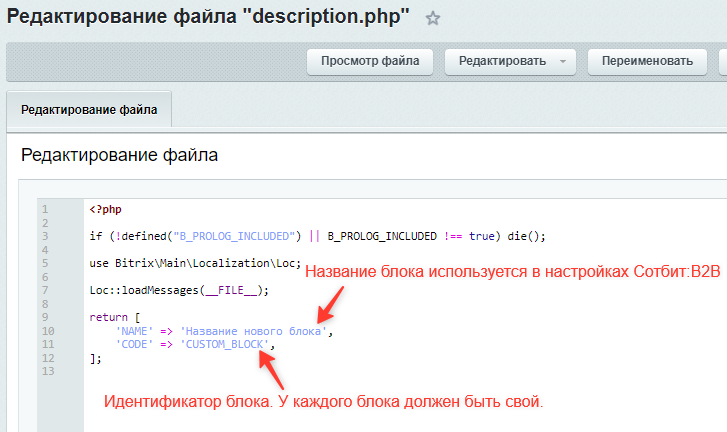Expand the 'Редактировать' dropdown arrow
The width and height of the screenshot is (727, 432).
point(563,62)
